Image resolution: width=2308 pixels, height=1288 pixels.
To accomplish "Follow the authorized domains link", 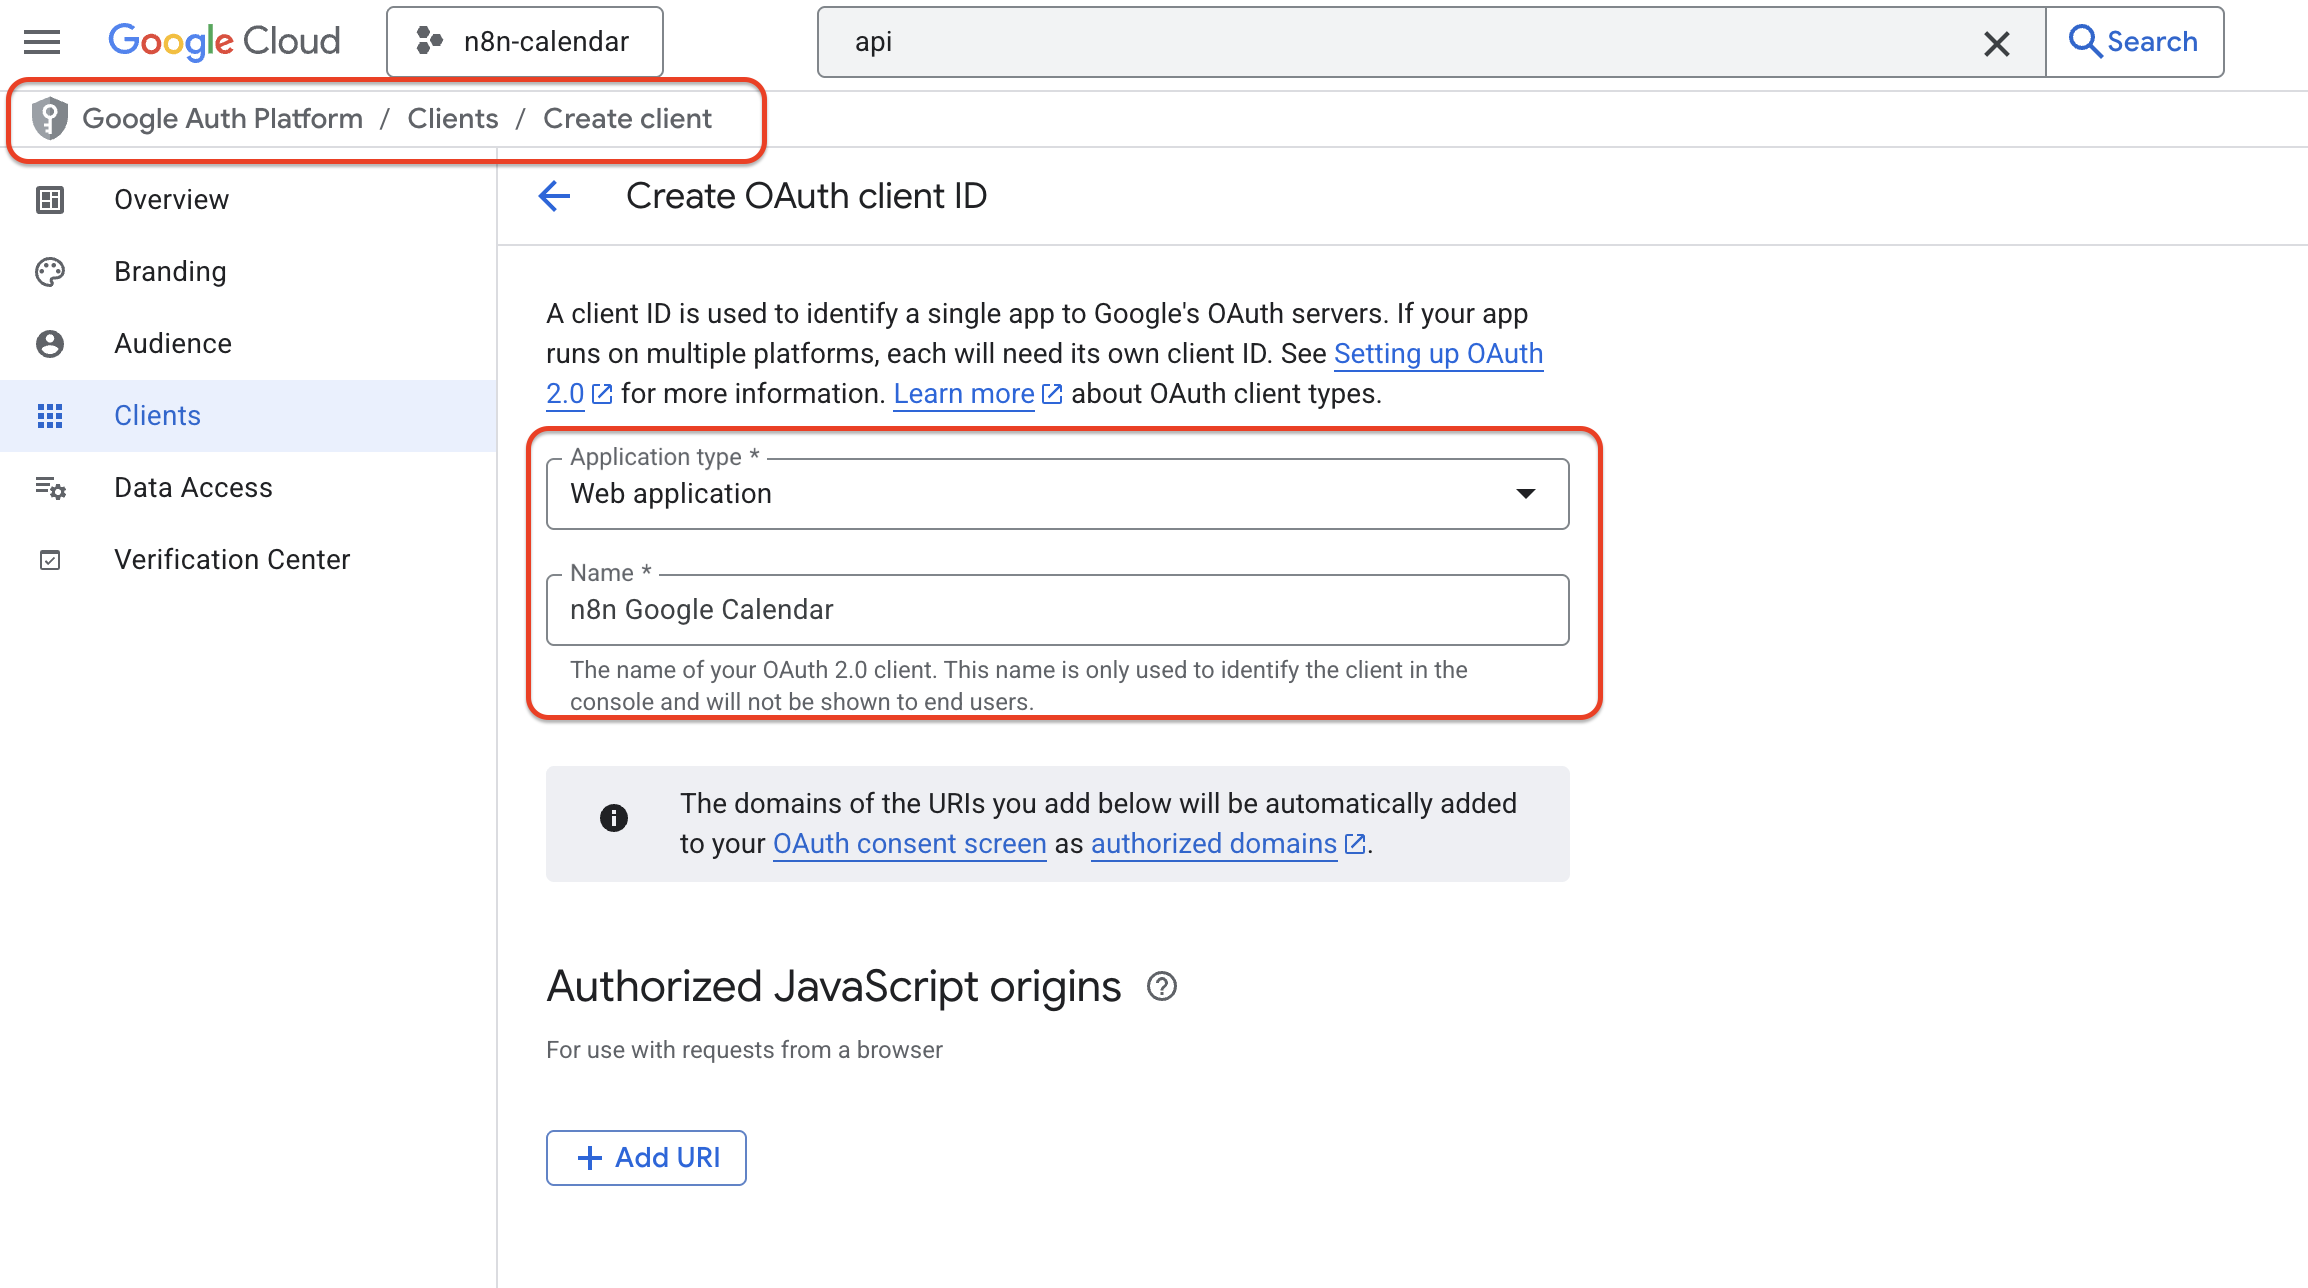I will tap(1214, 844).
